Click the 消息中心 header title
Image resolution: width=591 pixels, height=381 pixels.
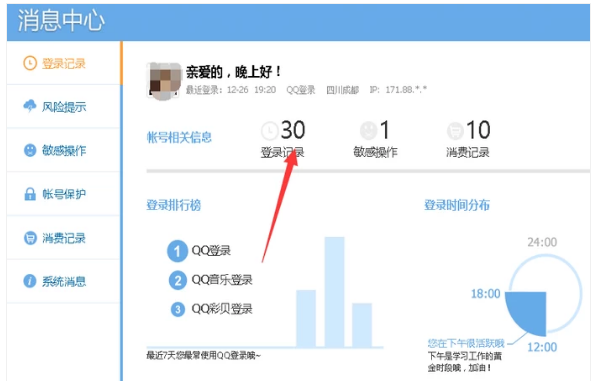[61, 20]
